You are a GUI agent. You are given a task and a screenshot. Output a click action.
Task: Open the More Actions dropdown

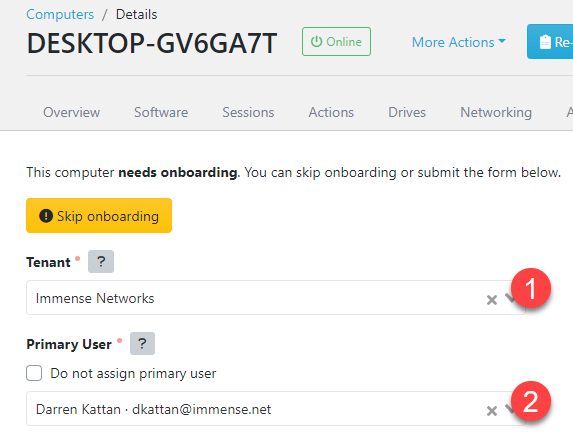point(459,42)
